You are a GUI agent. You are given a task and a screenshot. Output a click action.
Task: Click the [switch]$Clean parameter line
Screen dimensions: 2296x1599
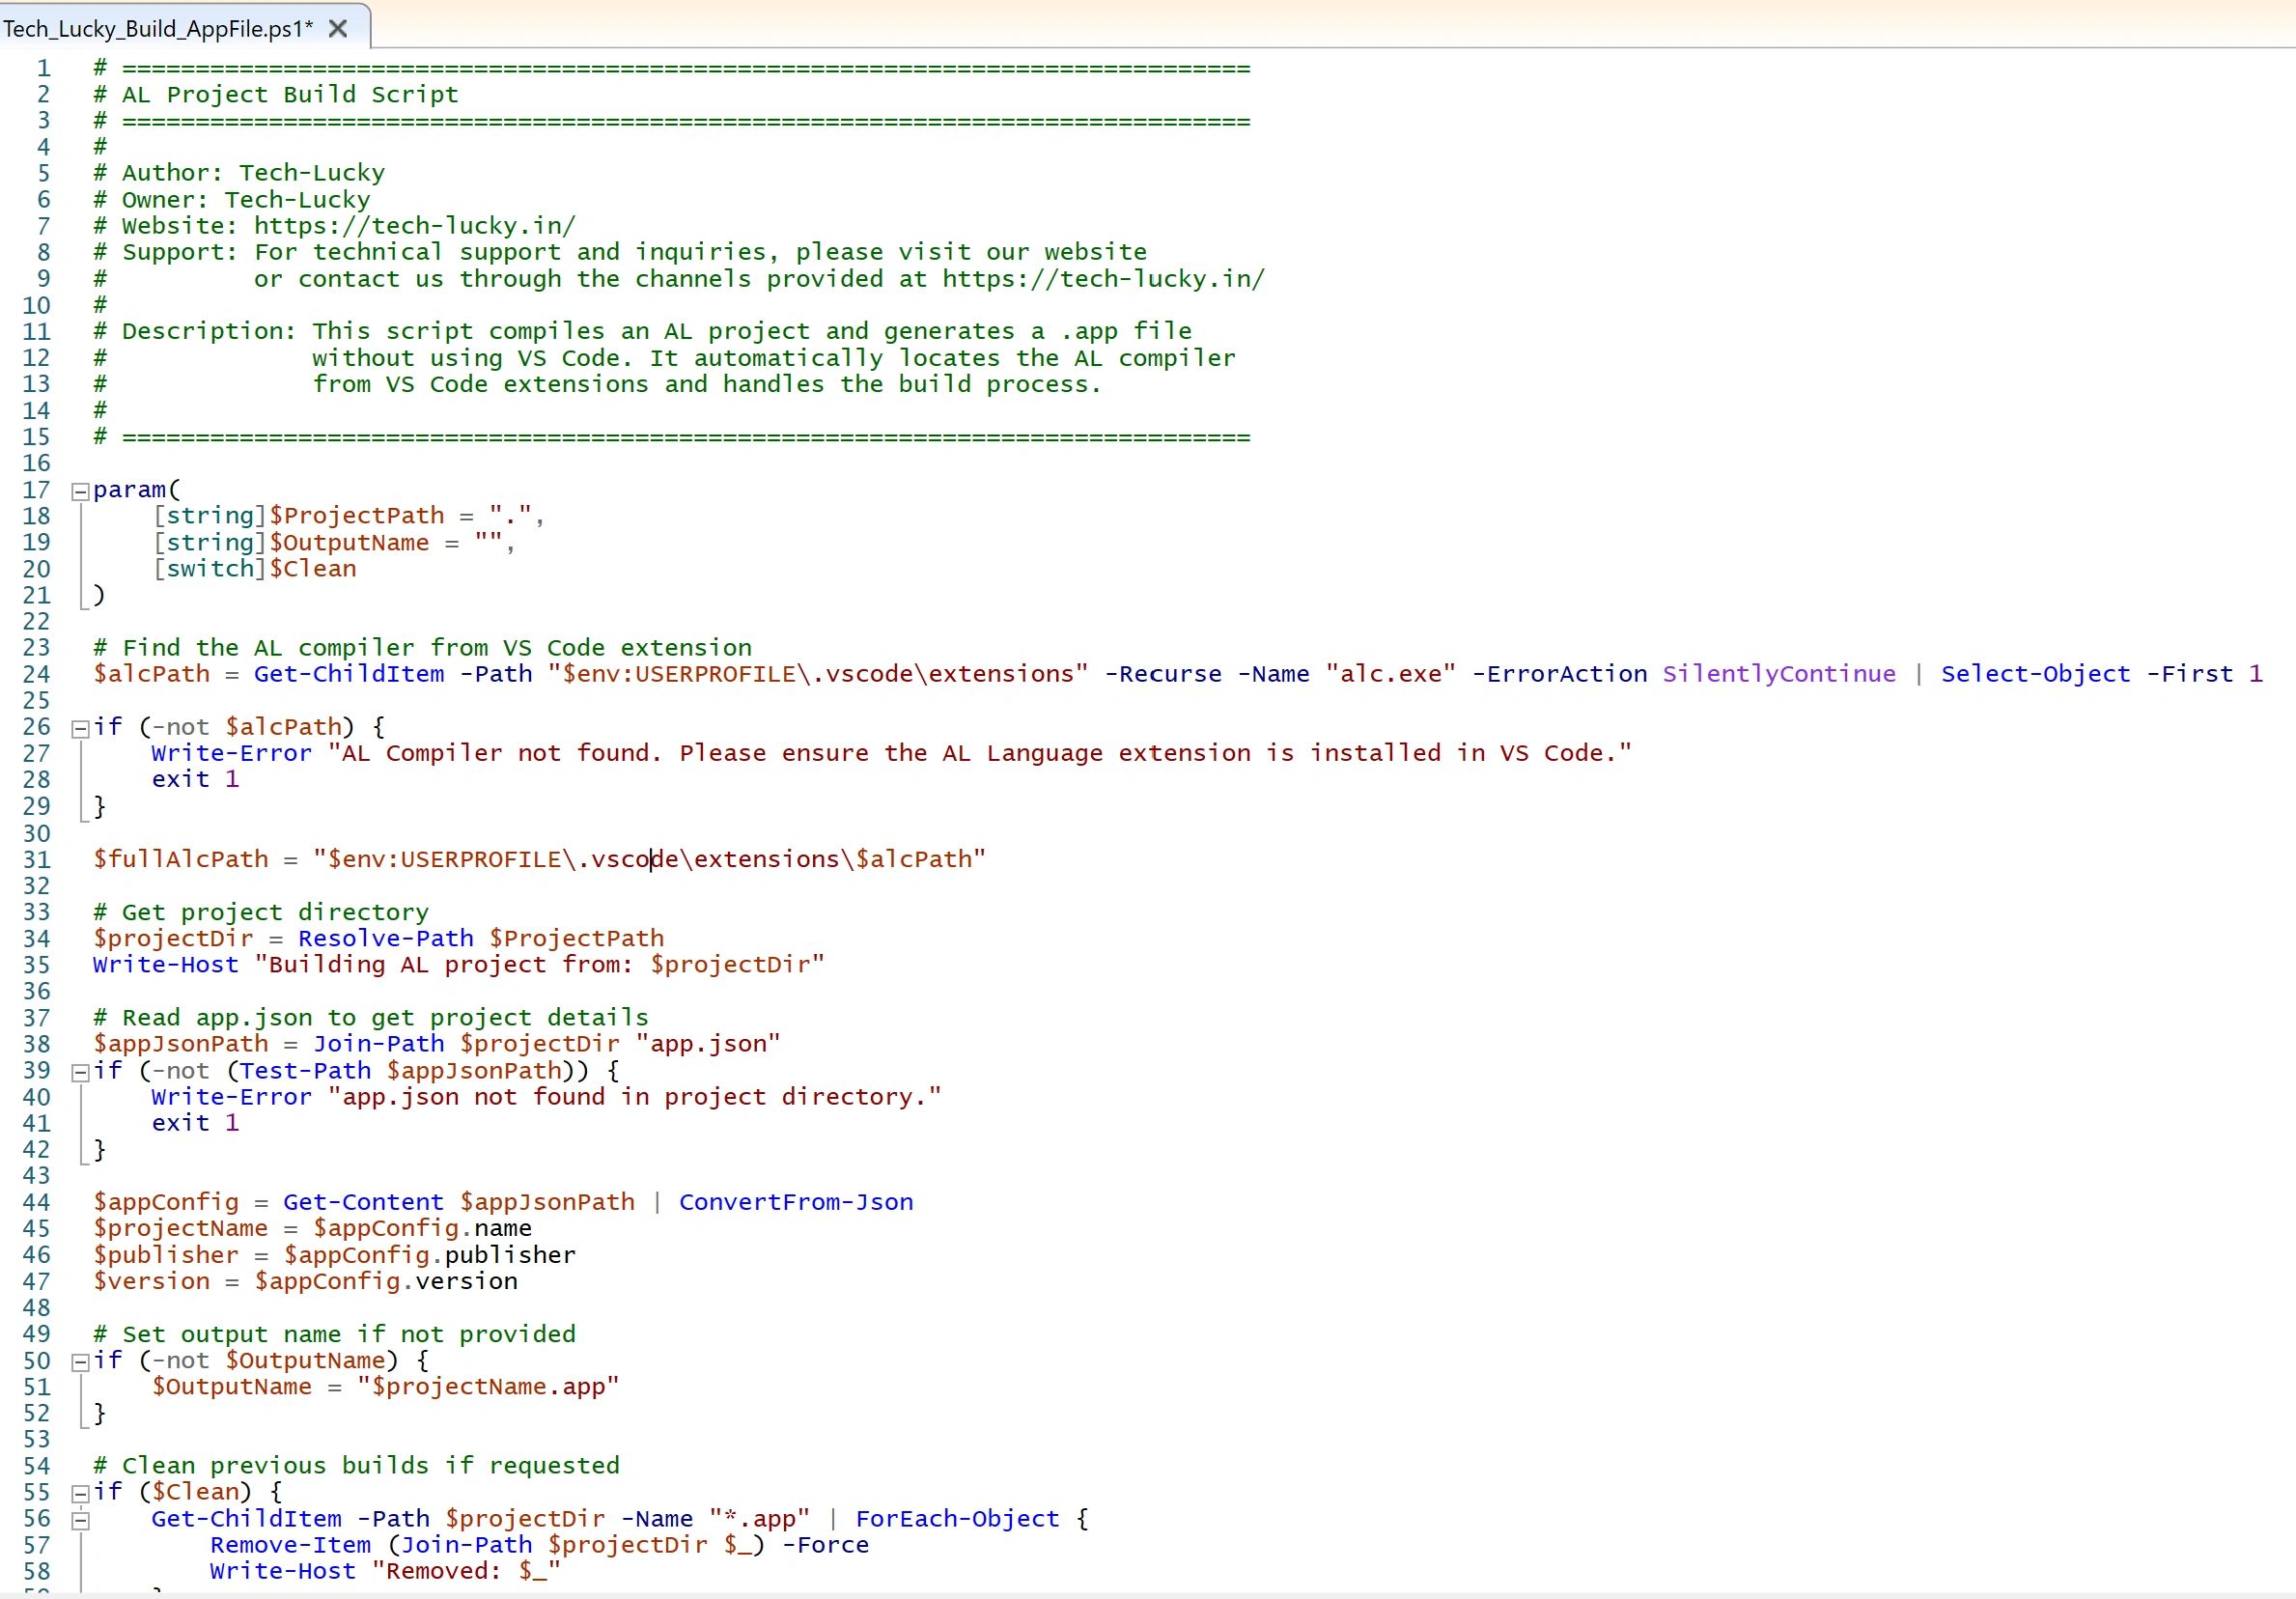(255, 568)
